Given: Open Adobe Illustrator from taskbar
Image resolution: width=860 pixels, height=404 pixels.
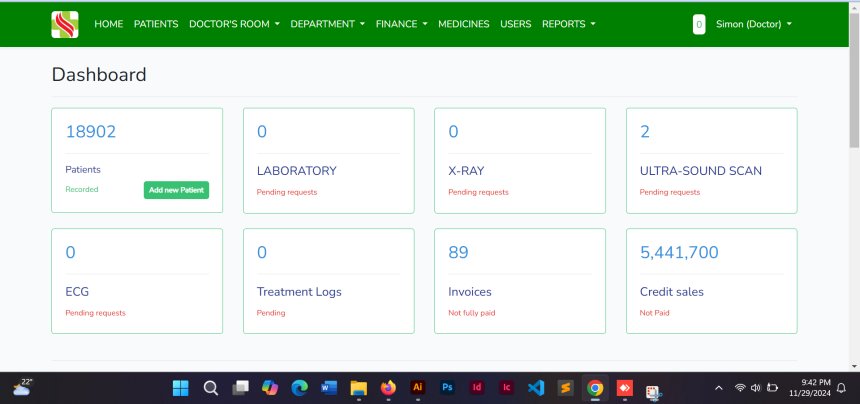Looking at the screenshot, I should (418, 388).
